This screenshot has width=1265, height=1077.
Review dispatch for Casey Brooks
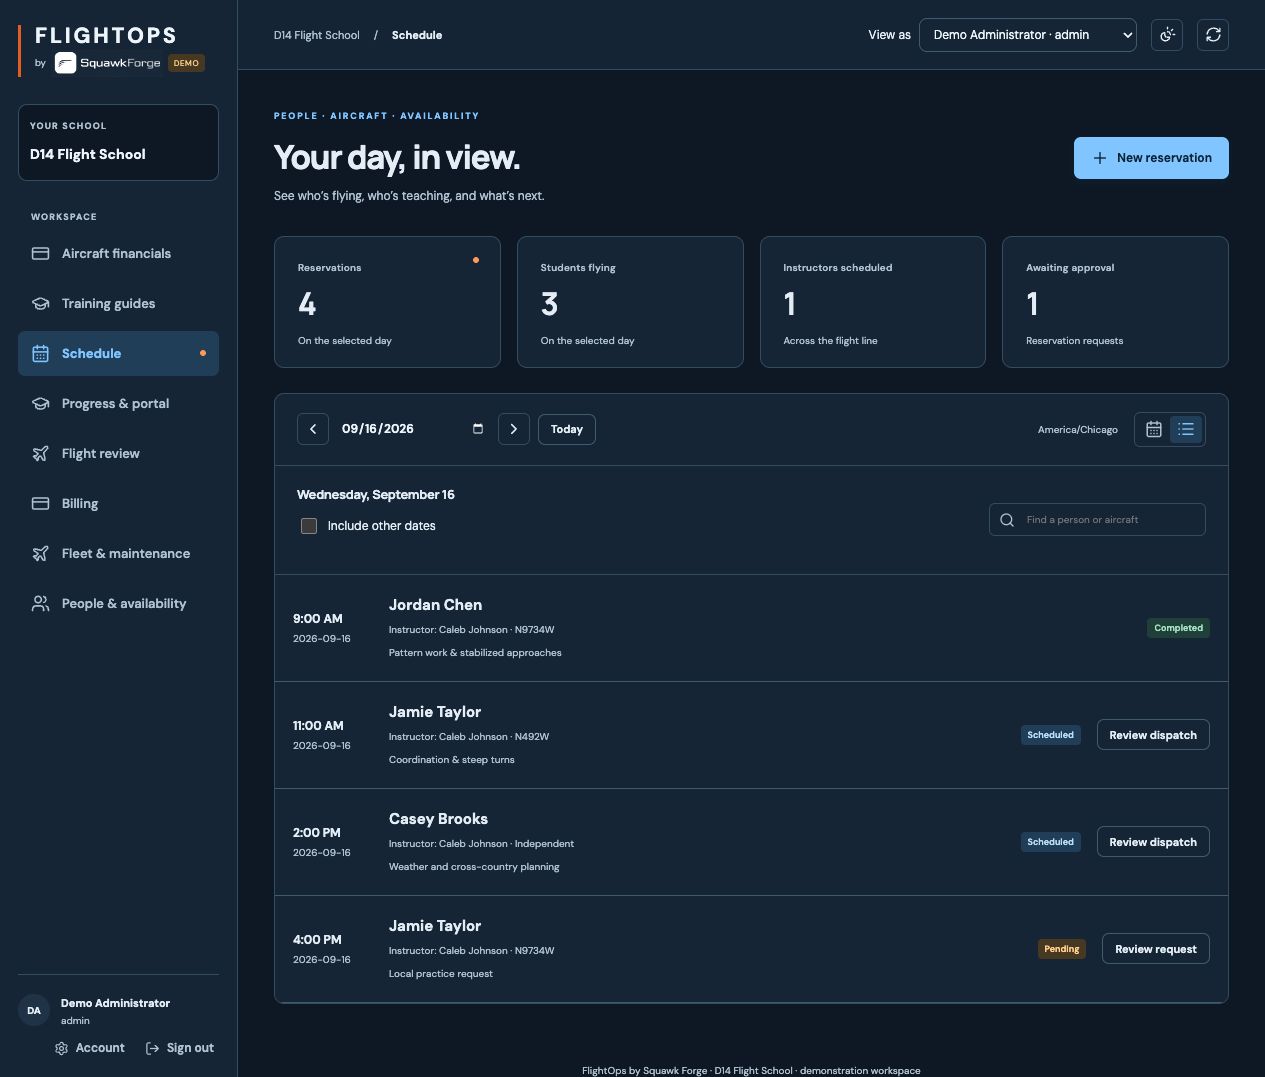pyautogui.click(x=1153, y=842)
